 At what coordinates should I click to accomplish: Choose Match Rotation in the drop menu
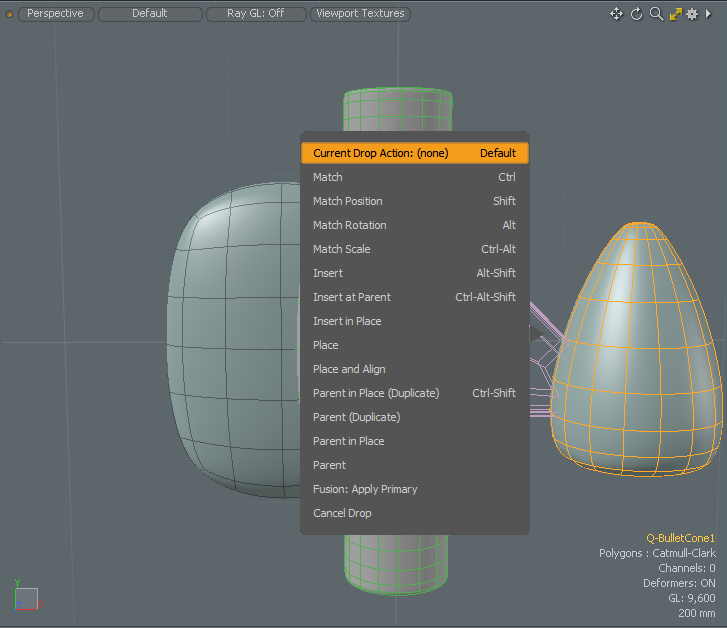point(350,225)
